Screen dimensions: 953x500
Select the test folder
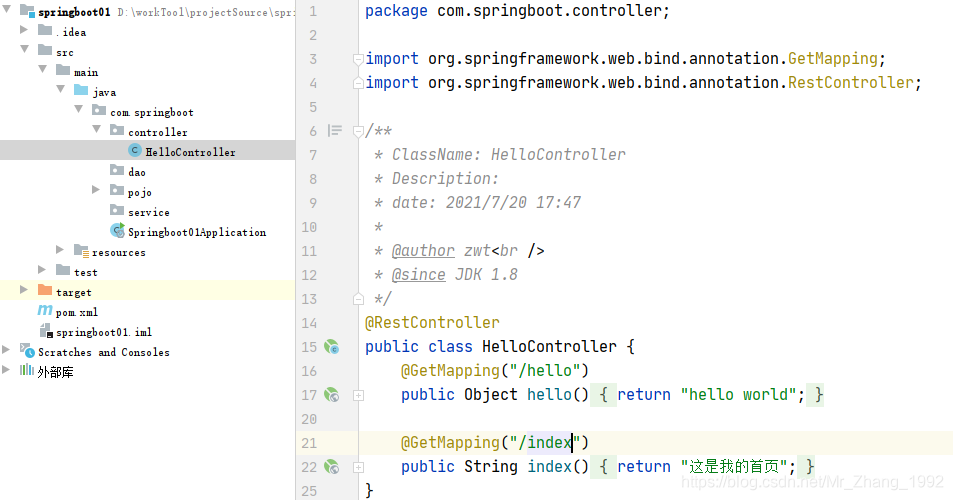tap(86, 272)
